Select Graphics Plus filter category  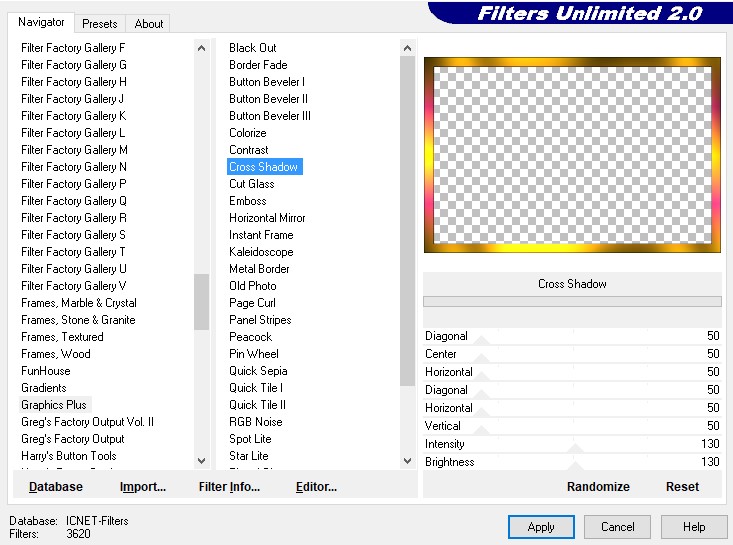54,405
